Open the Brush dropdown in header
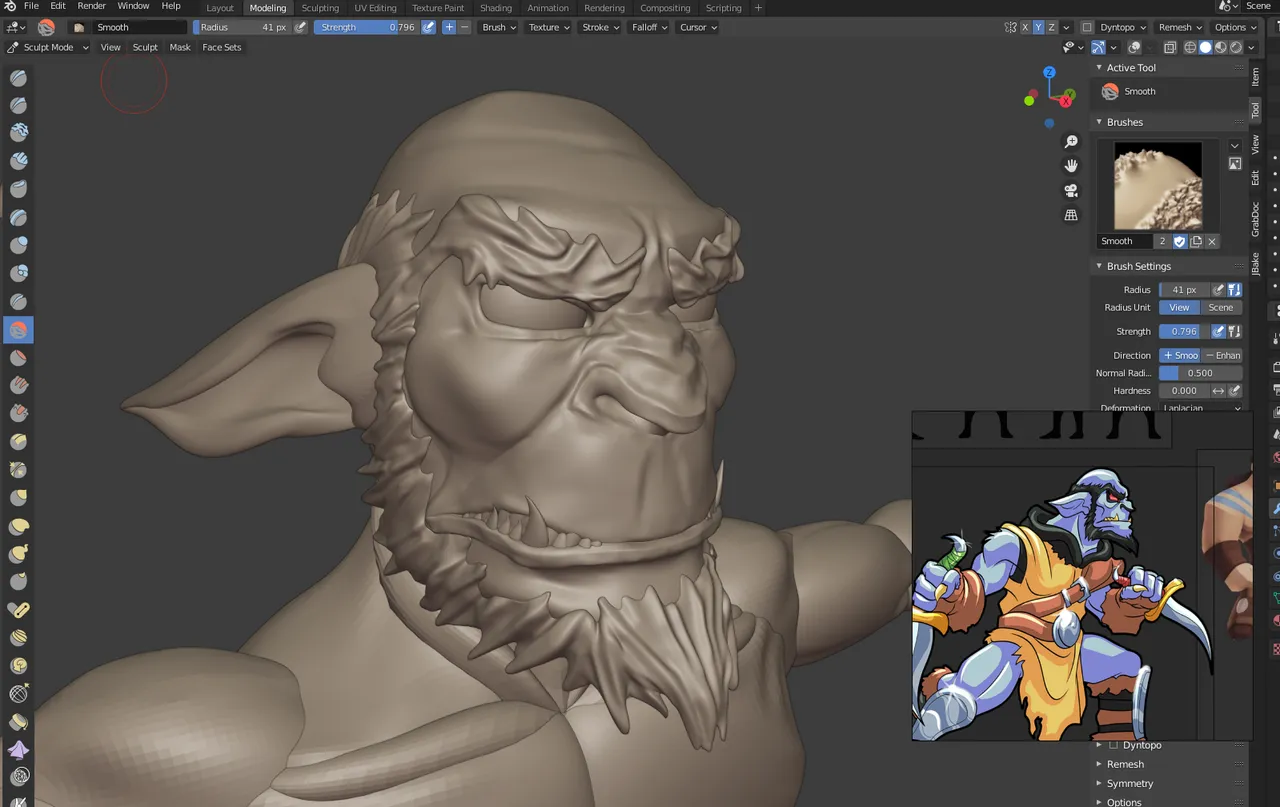 (499, 27)
